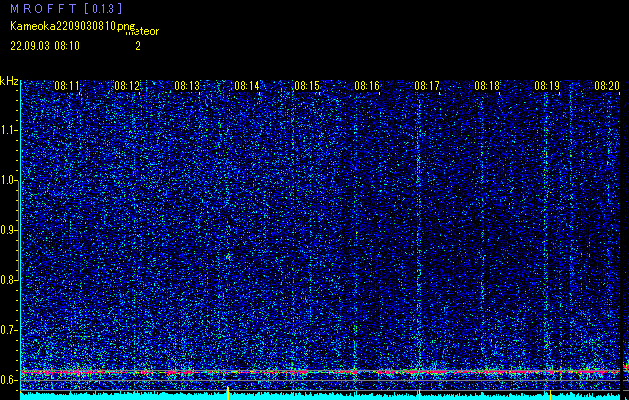Click the 08:11 time label
The image size is (629, 400).
point(67,86)
